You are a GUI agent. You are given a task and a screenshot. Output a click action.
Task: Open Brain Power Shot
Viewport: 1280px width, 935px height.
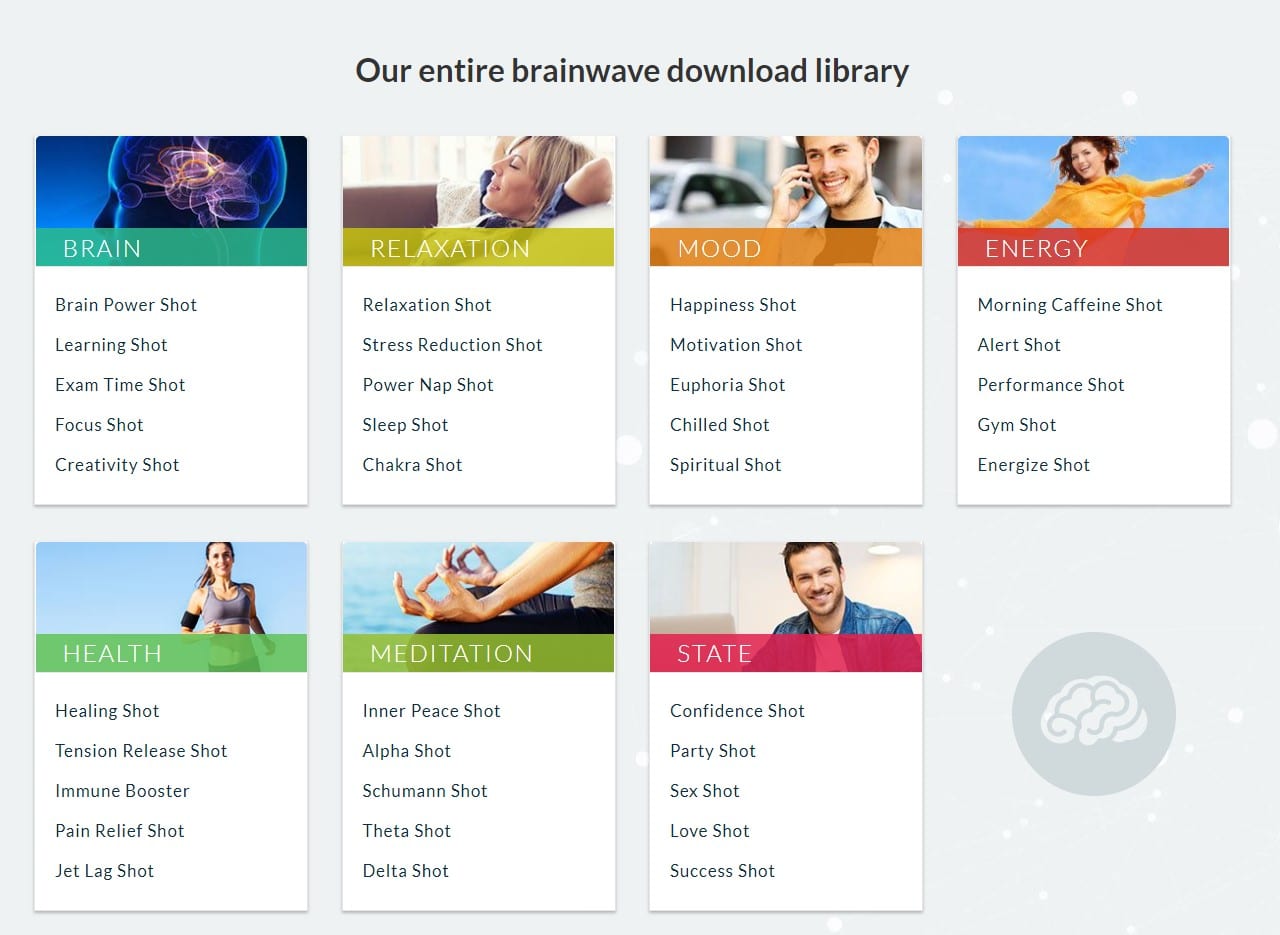(x=126, y=305)
